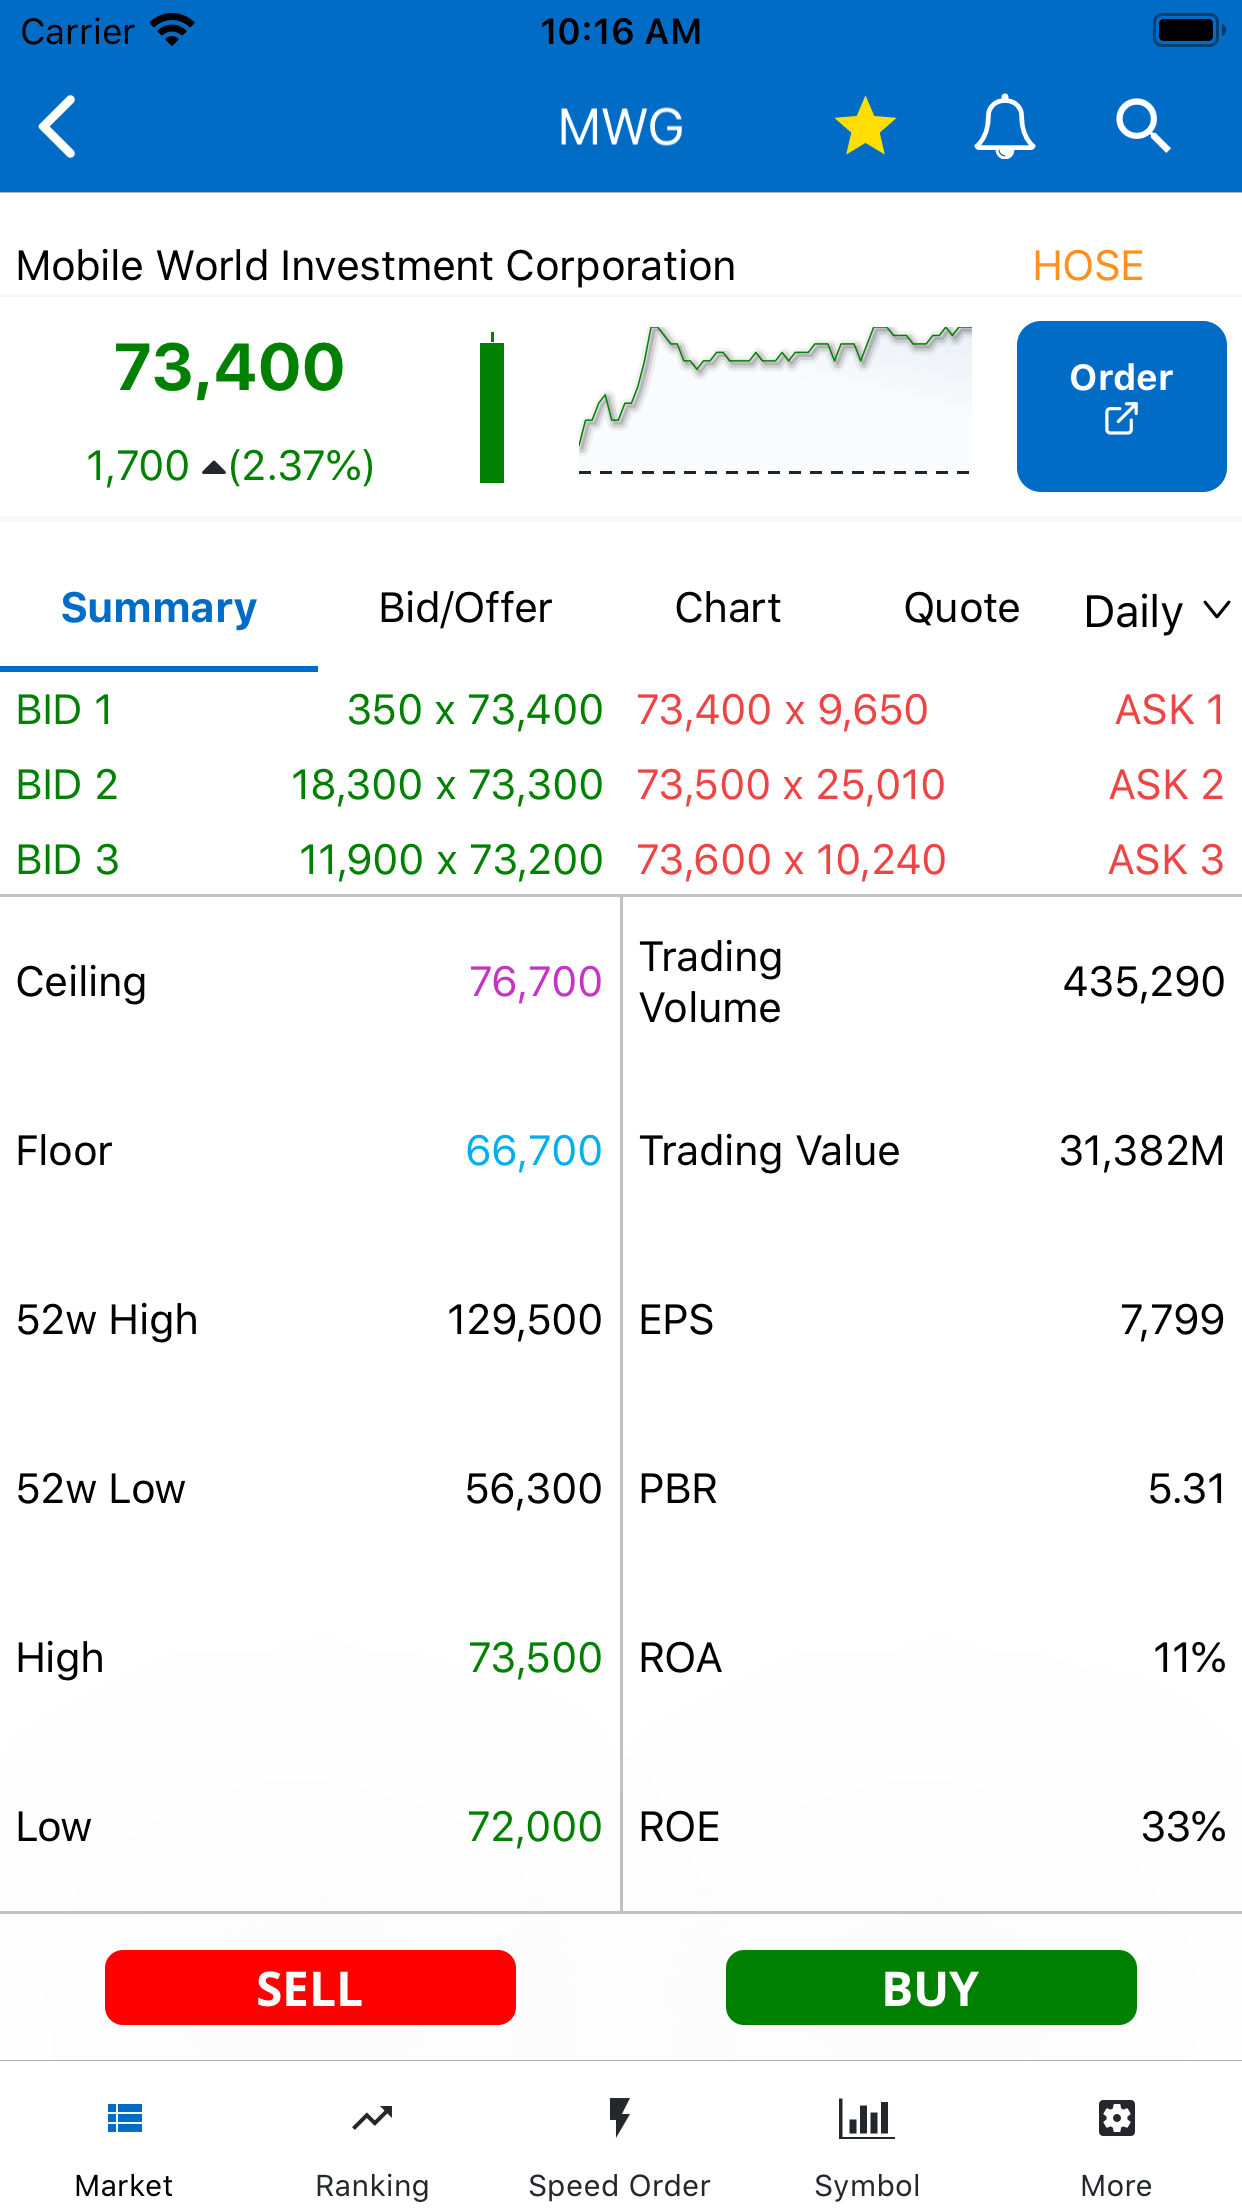This screenshot has width=1242, height=2208.
Task: Open the Bid/Offer tab
Action: click(x=465, y=609)
